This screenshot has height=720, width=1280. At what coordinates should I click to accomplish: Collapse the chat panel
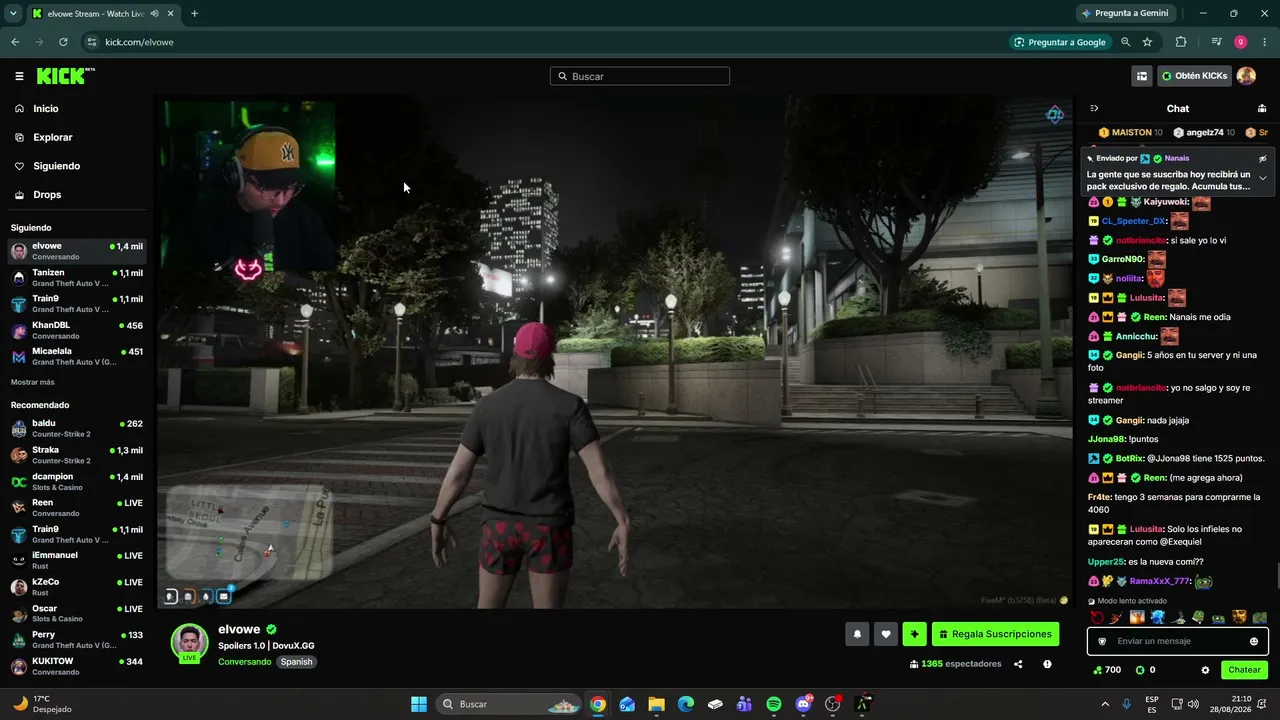[1094, 108]
